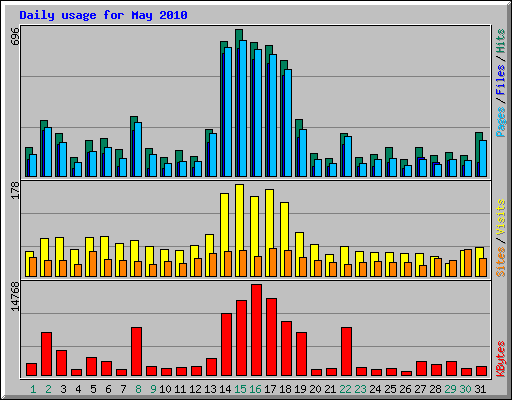Click the orange Sites bar for day 30

tap(468, 263)
